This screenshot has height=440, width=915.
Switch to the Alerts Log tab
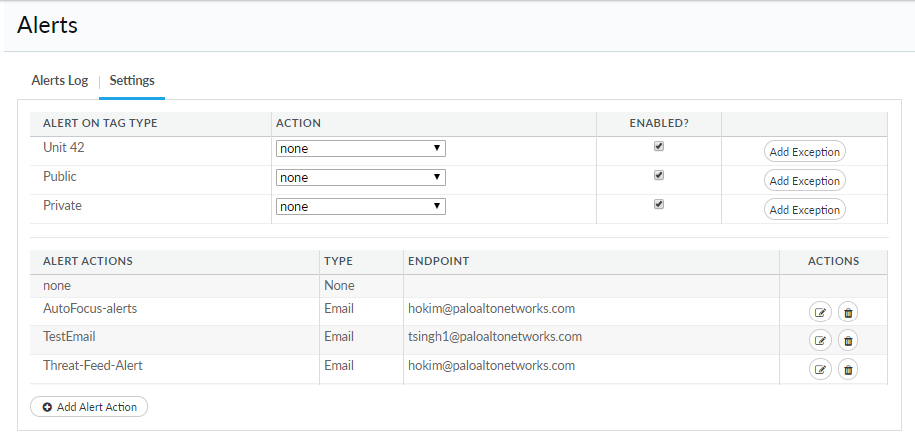point(60,81)
